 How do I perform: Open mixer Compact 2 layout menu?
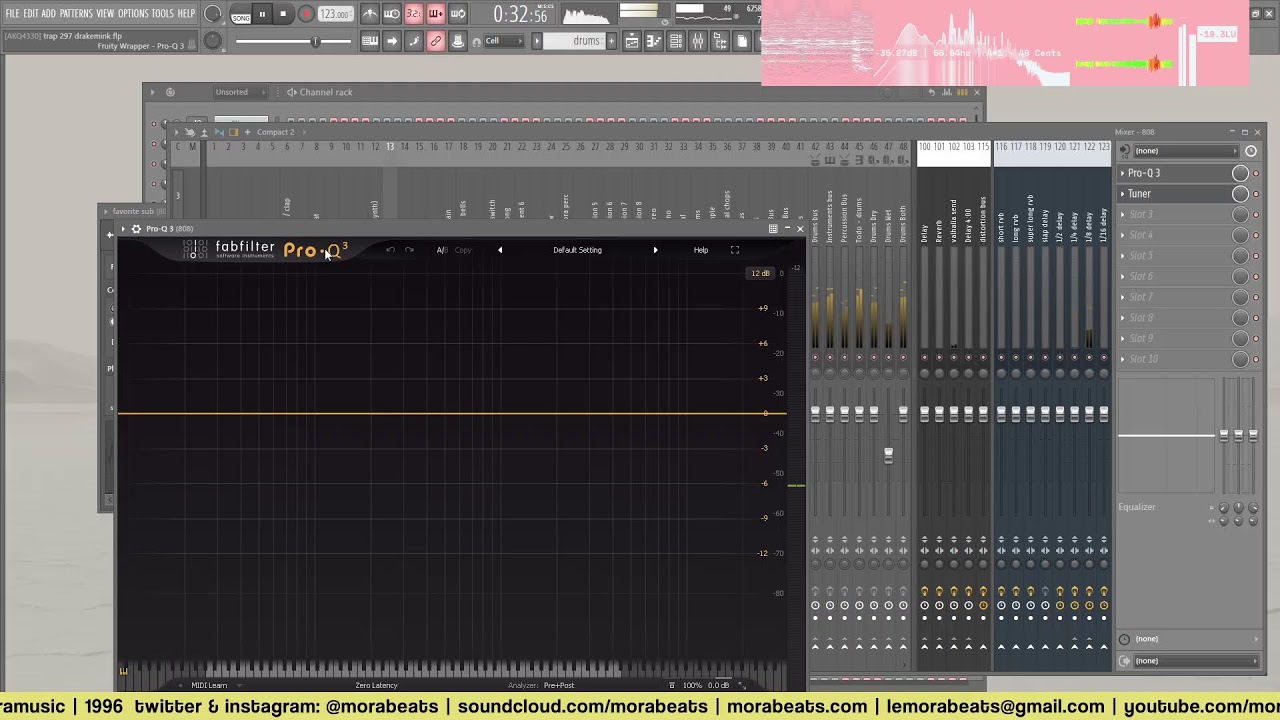pos(275,132)
